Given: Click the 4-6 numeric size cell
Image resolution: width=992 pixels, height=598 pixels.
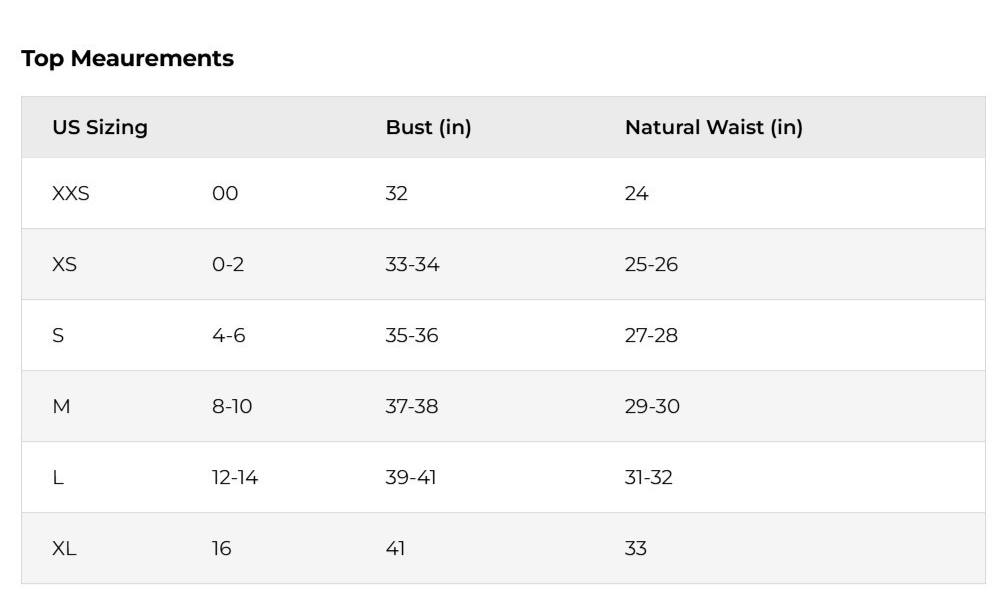Looking at the screenshot, I should click(228, 336).
